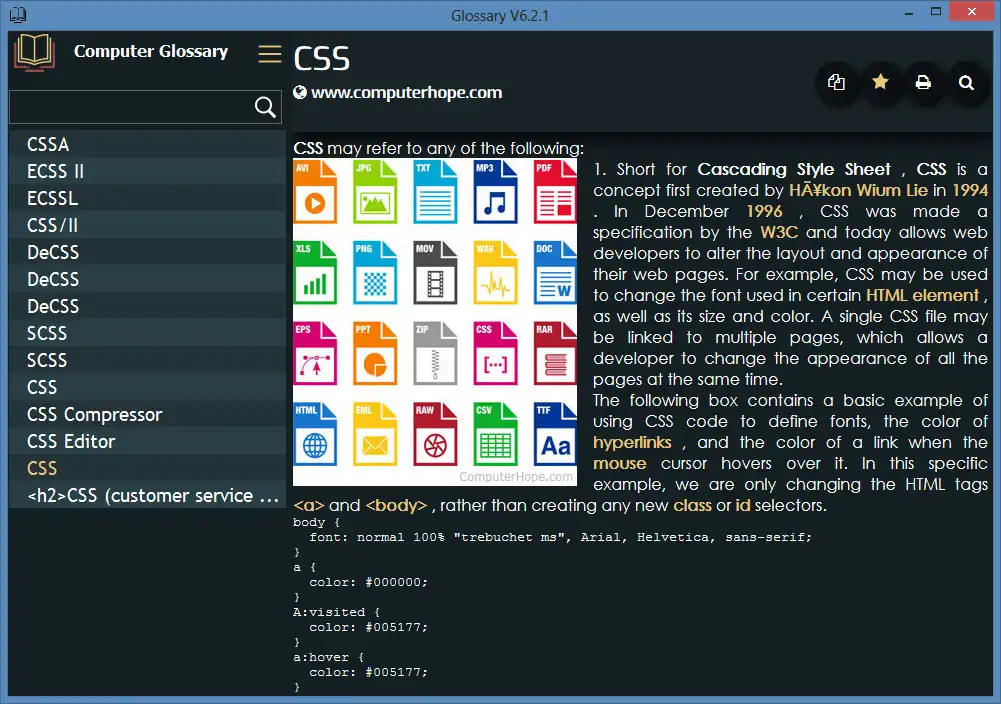Open the <body> tag link
Image resolution: width=1001 pixels, height=704 pixels.
click(x=396, y=506)
